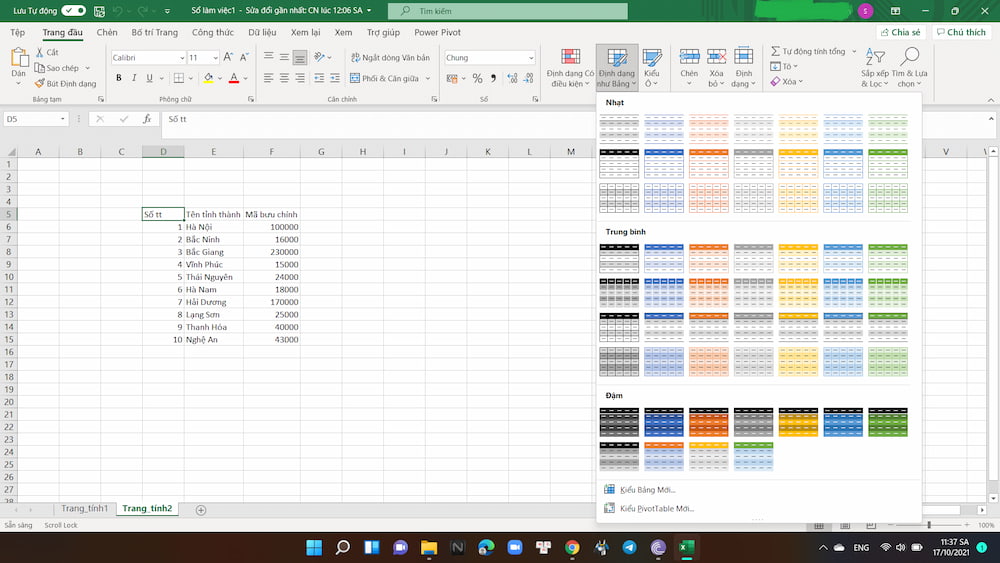Click the fill color bucket icon
This screenshot has height=563, width=1000.
pos(209,78)
